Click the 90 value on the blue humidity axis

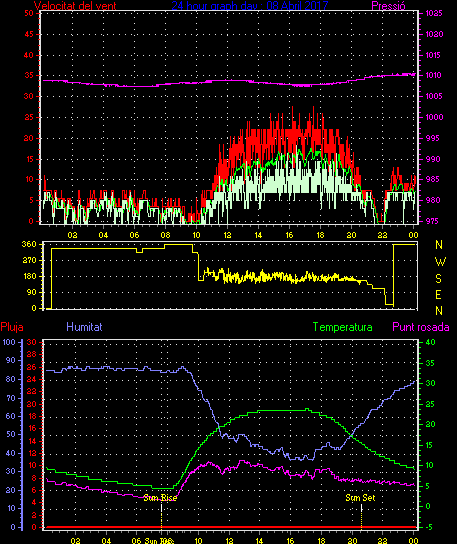coord(11,360)
